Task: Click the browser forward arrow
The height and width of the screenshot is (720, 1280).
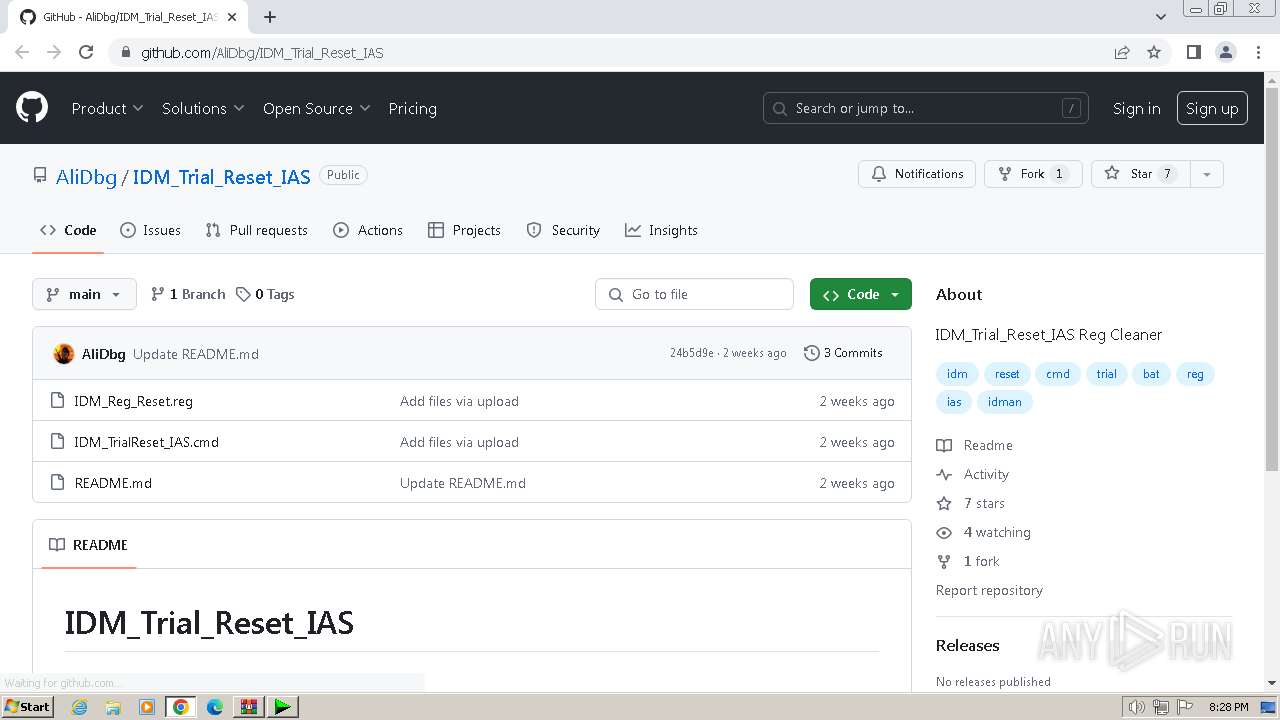Action: pyautogui.click(x=54, y=52)
